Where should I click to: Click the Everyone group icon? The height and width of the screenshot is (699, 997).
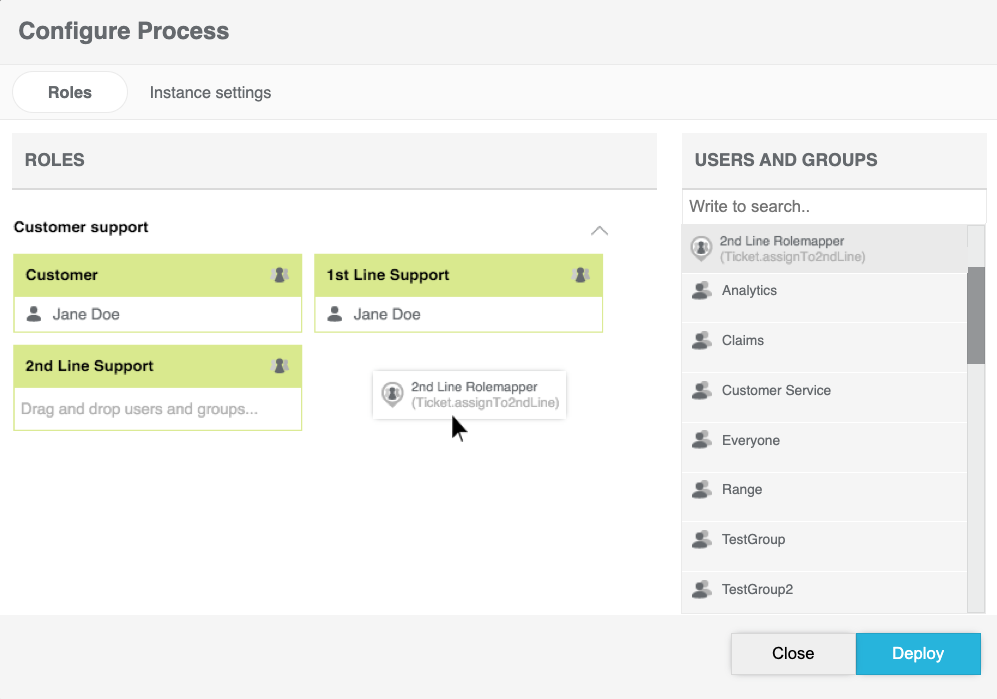point(700,440)
